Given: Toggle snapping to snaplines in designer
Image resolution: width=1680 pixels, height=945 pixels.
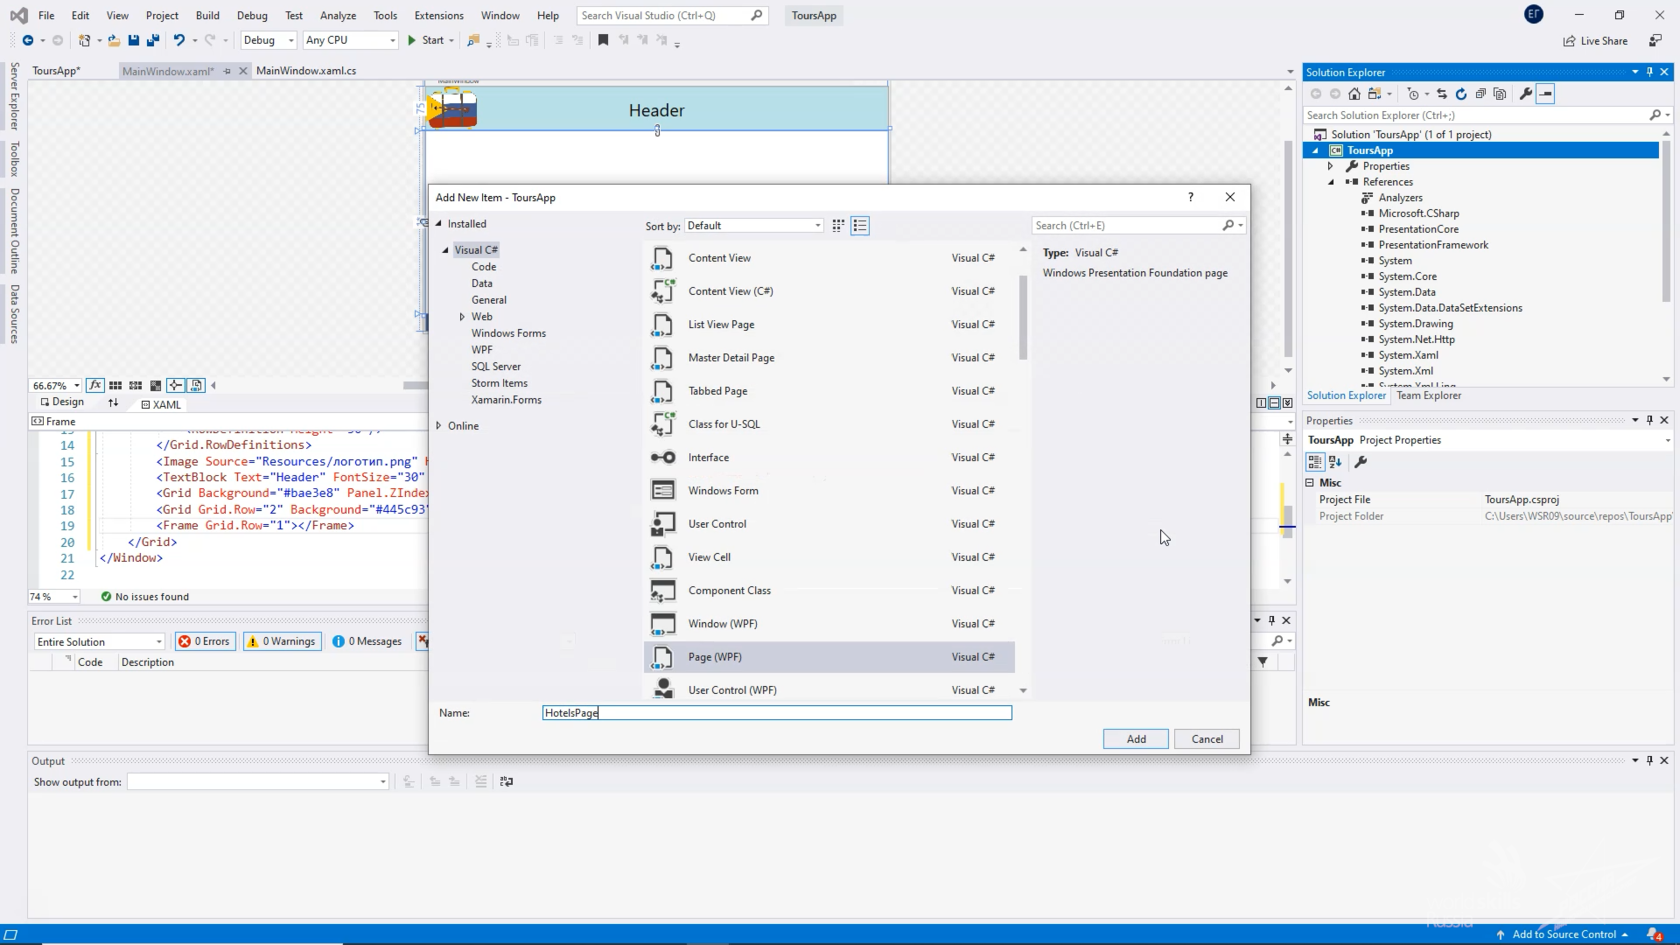Looking at the screenshot, I should pyautogui.click(x=175, y=385).
